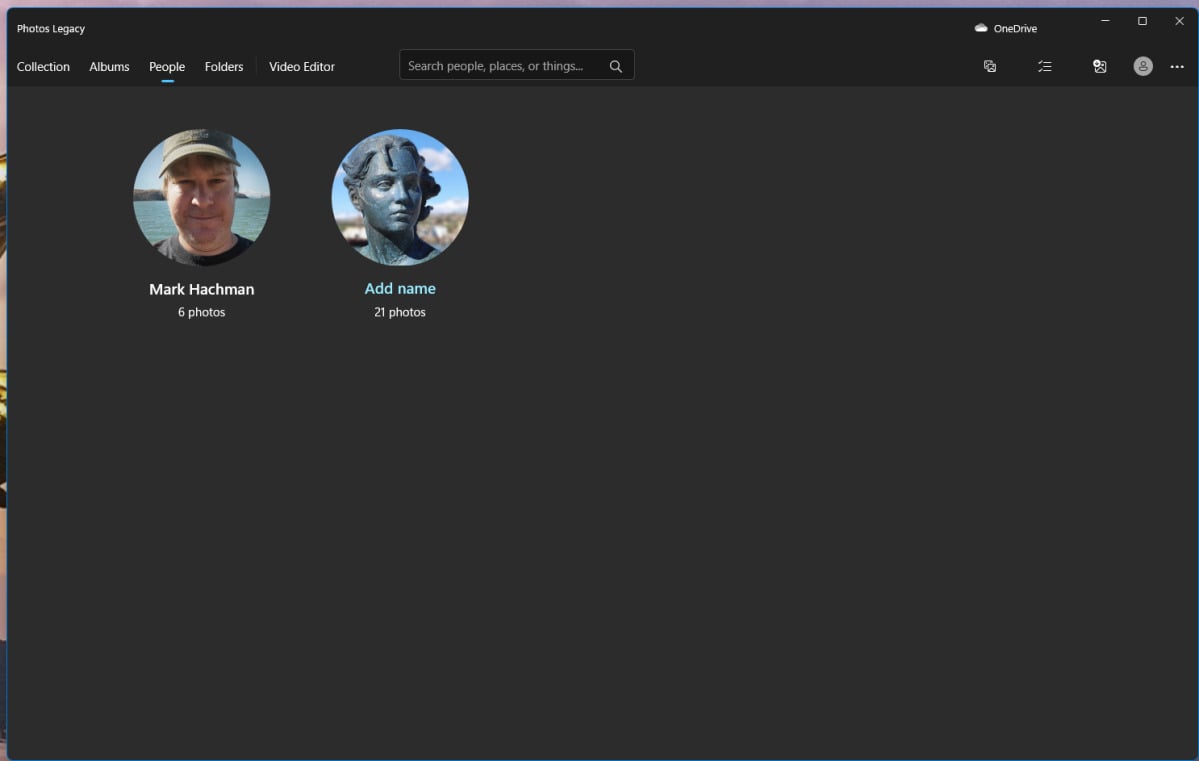Click the search magnifier icon
Screen dimensions: 1199x761
click(616, 67)
